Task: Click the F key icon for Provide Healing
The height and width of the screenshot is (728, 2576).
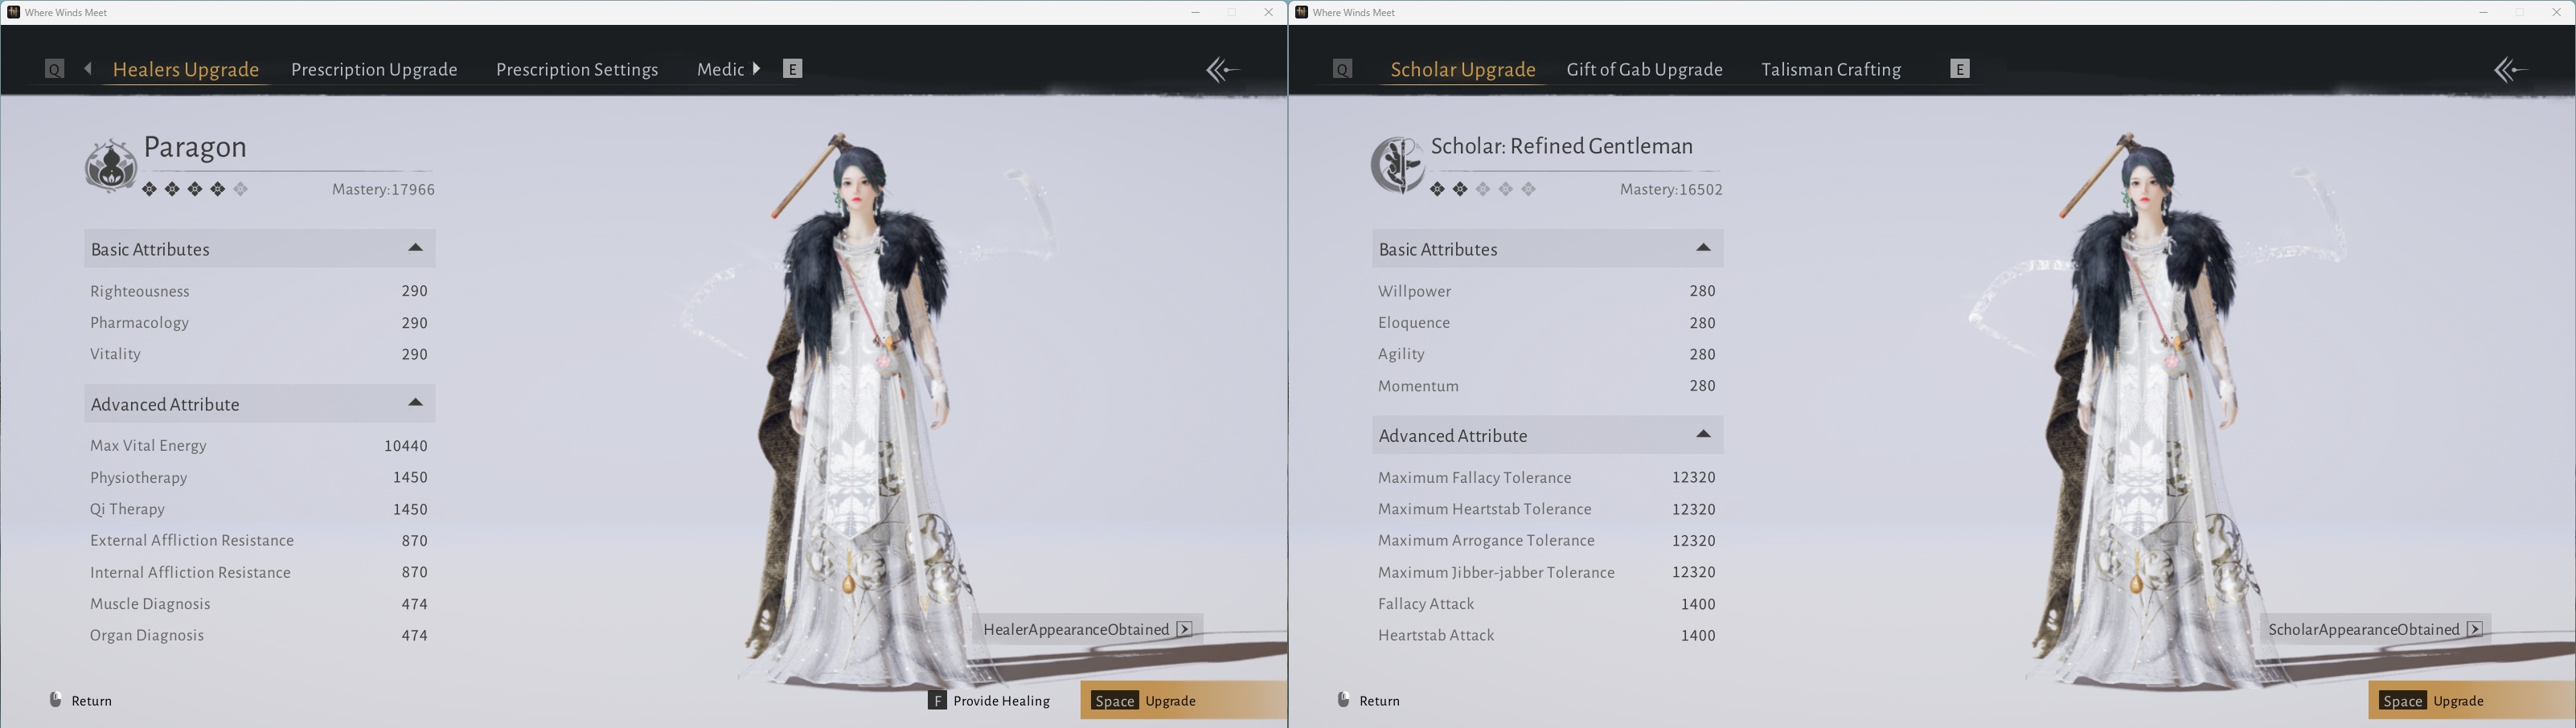Action: (937, 701)
